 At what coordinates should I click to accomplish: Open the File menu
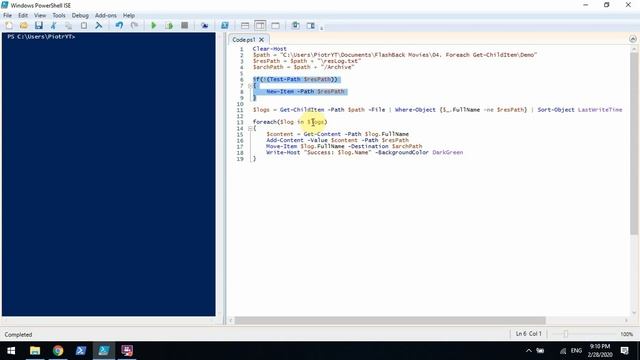[7, 16]
